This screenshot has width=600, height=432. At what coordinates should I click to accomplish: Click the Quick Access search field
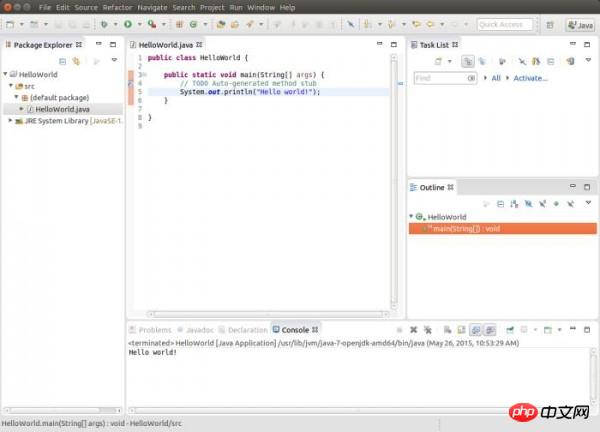click(x=505, y=24)
